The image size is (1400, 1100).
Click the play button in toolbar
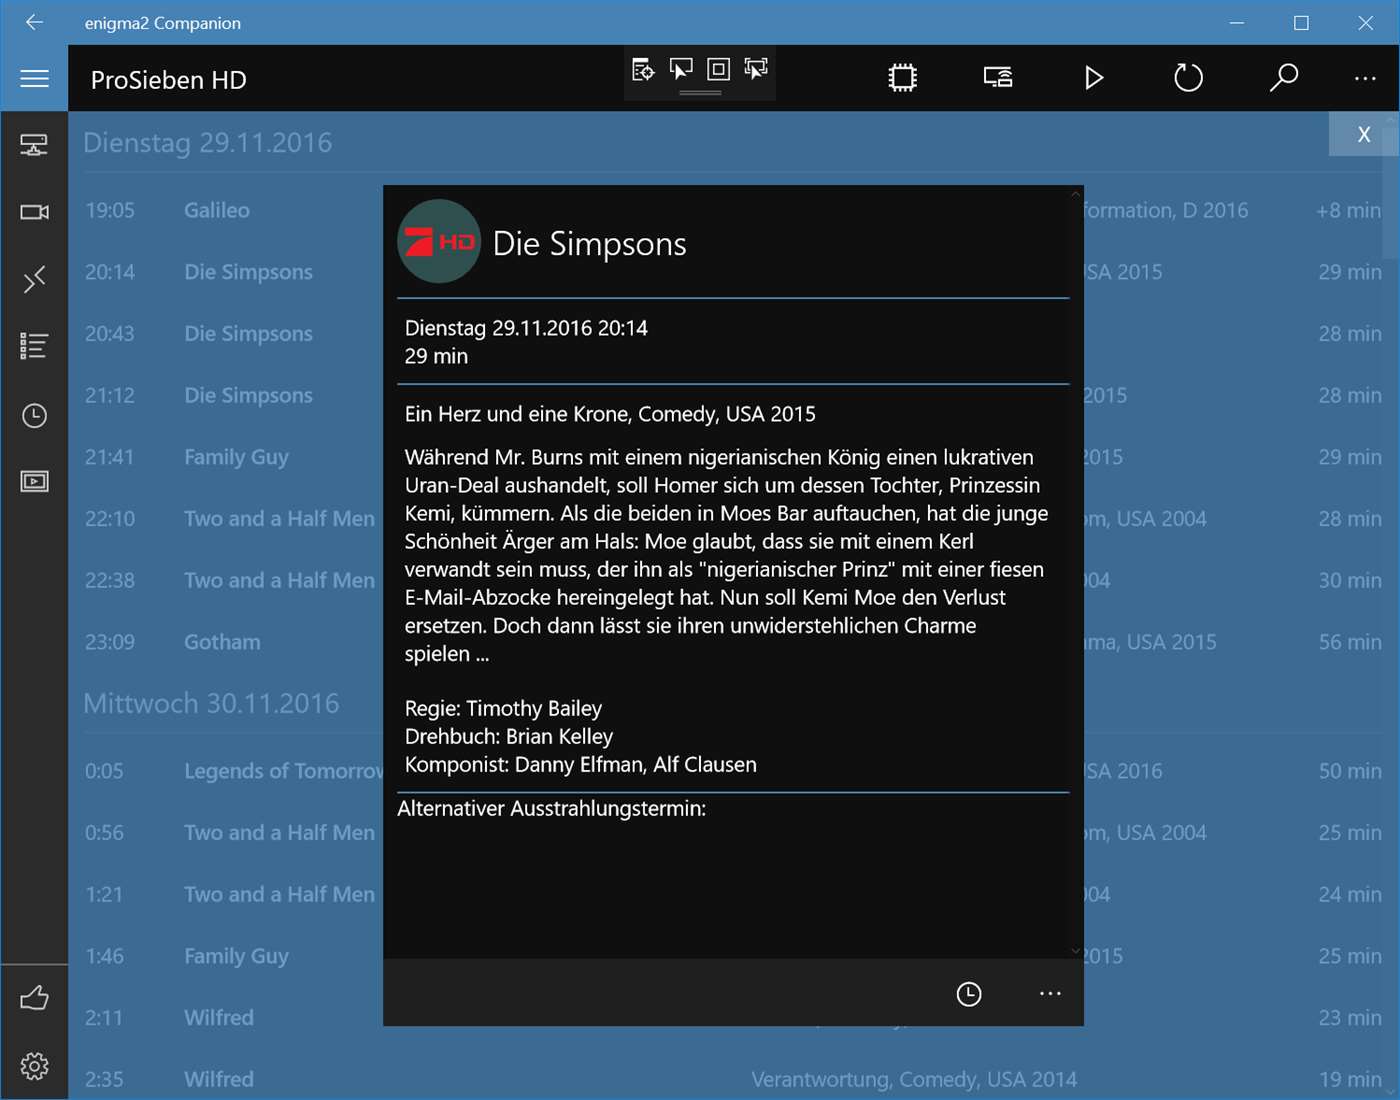(x=1093, y=78)
